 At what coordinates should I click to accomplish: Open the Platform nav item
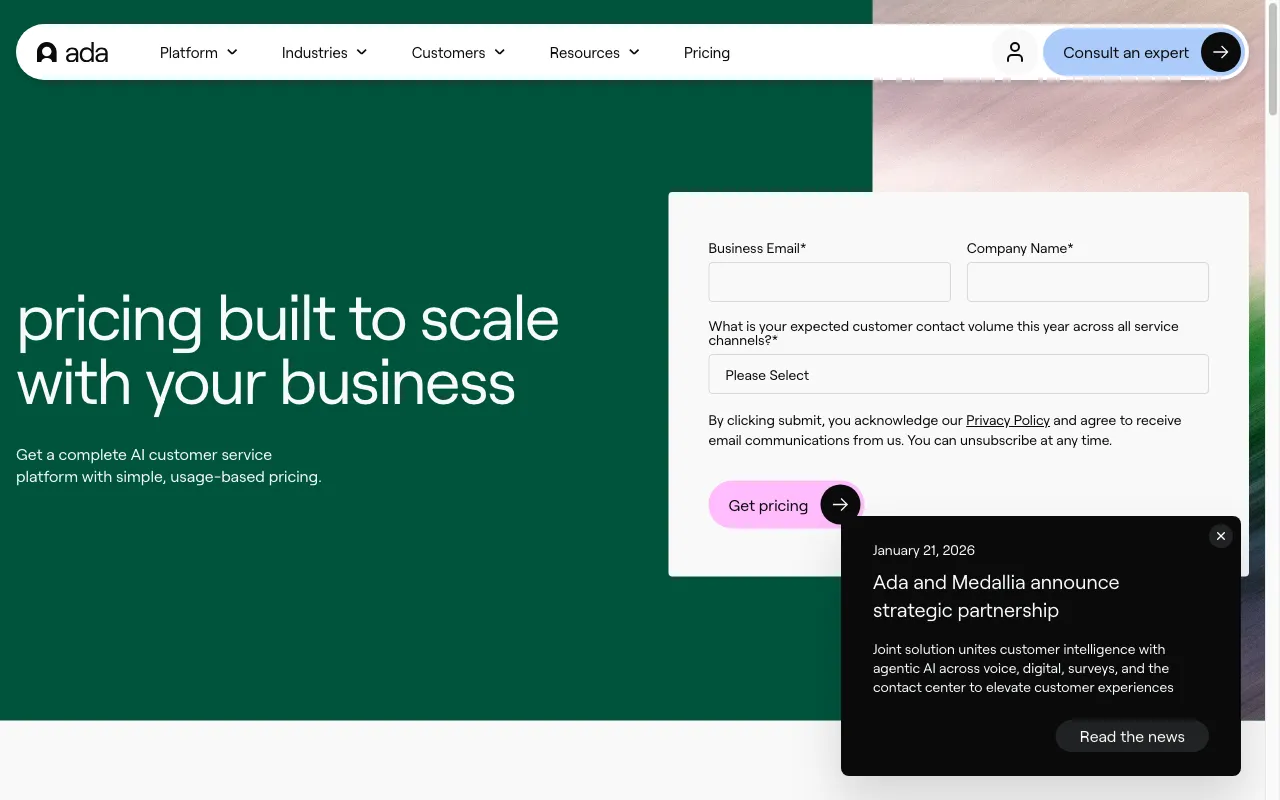coord(199,52)
